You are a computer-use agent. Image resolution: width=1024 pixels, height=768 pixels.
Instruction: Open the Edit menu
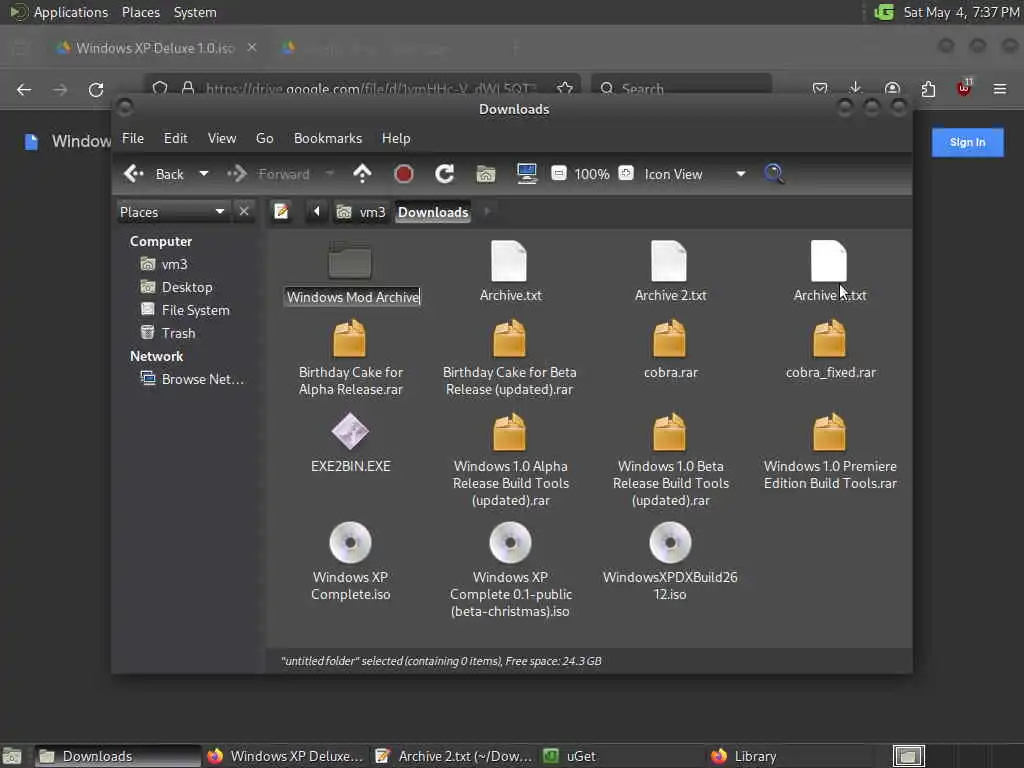175,138
